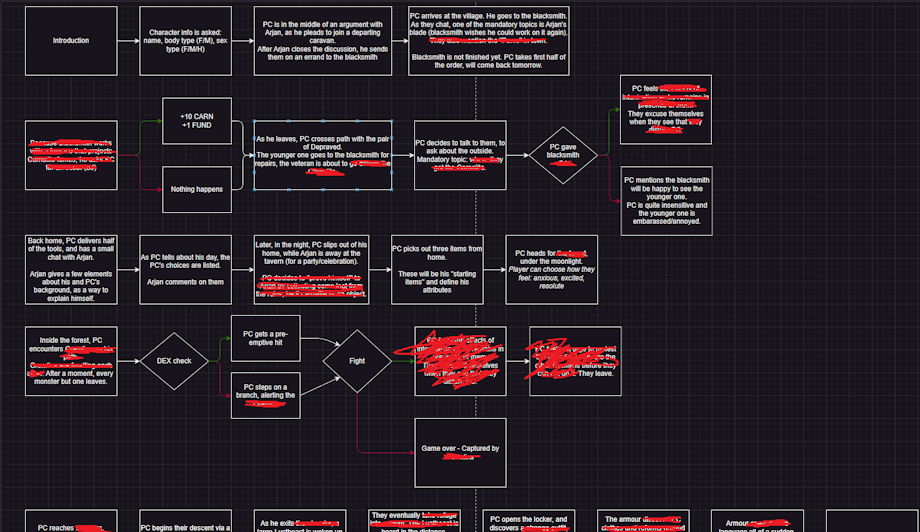Select the Introduction node
This screenshot has width=920, height=532.
pyautogui.click(x=71, y=41)
